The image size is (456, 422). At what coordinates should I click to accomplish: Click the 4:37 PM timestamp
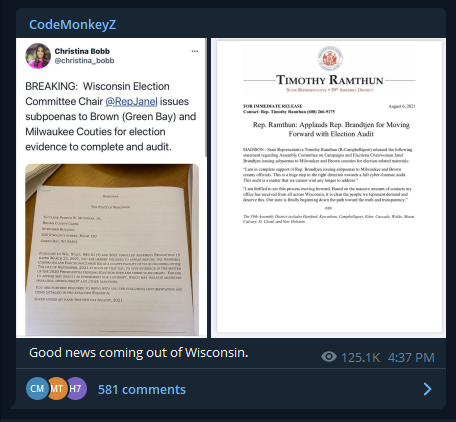(411, 358)
